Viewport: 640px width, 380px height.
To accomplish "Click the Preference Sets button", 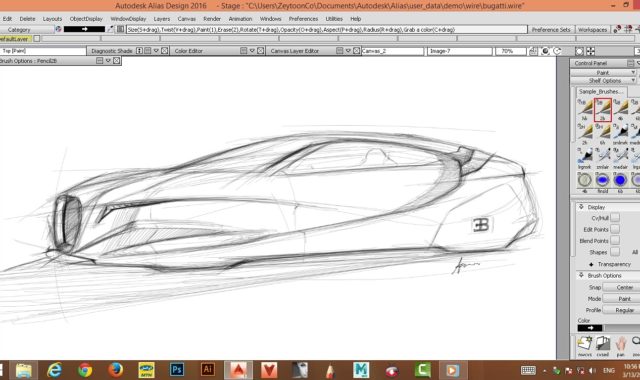I will (x=551, y=29).
